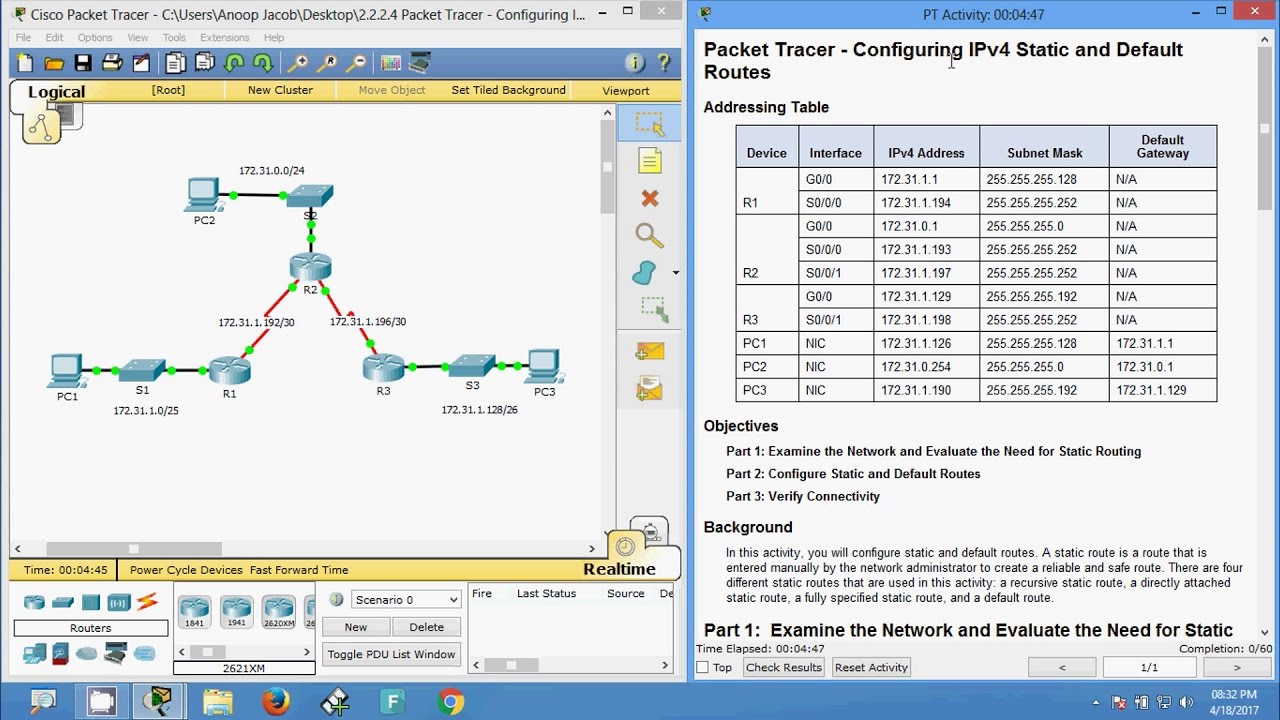Image resolution: width=1280 pixels, height=720 pixels.
Task: Switch to Logical workspace tab
Action: point(56,92)
